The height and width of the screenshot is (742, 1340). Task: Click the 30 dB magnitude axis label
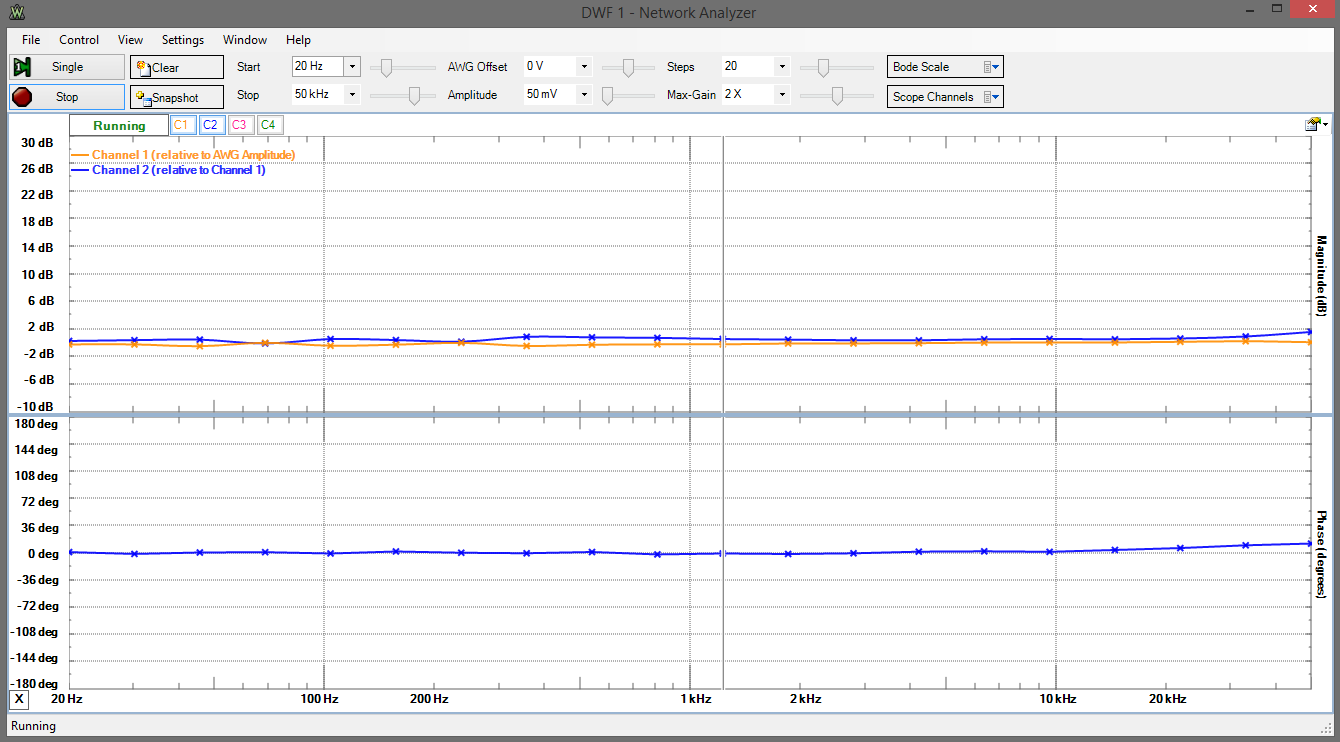click(37, 142)
